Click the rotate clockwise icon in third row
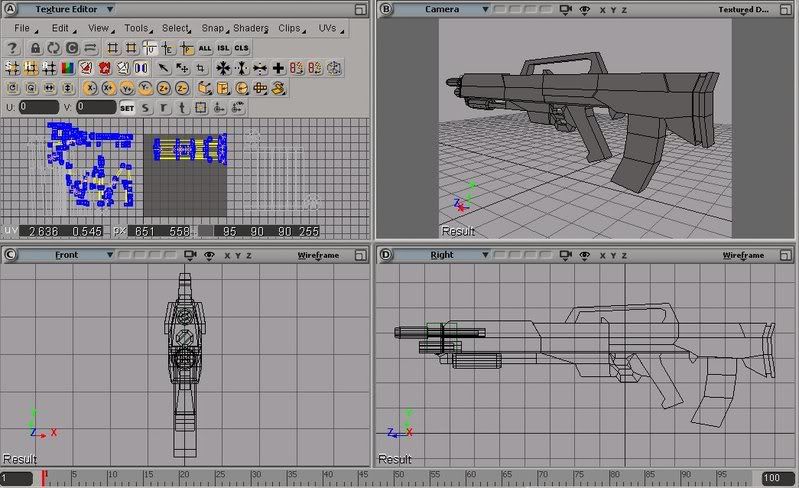 coord(13,88)
